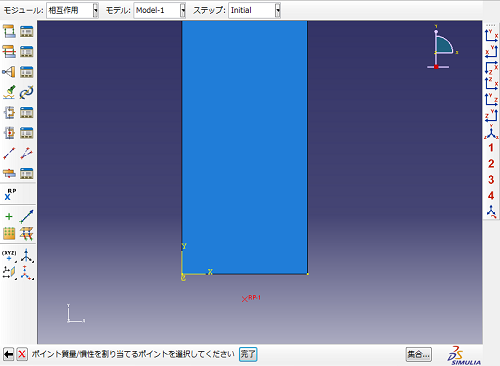Select the Create Constraint tool
Screen dimensions: 500x366
[9, 72]
